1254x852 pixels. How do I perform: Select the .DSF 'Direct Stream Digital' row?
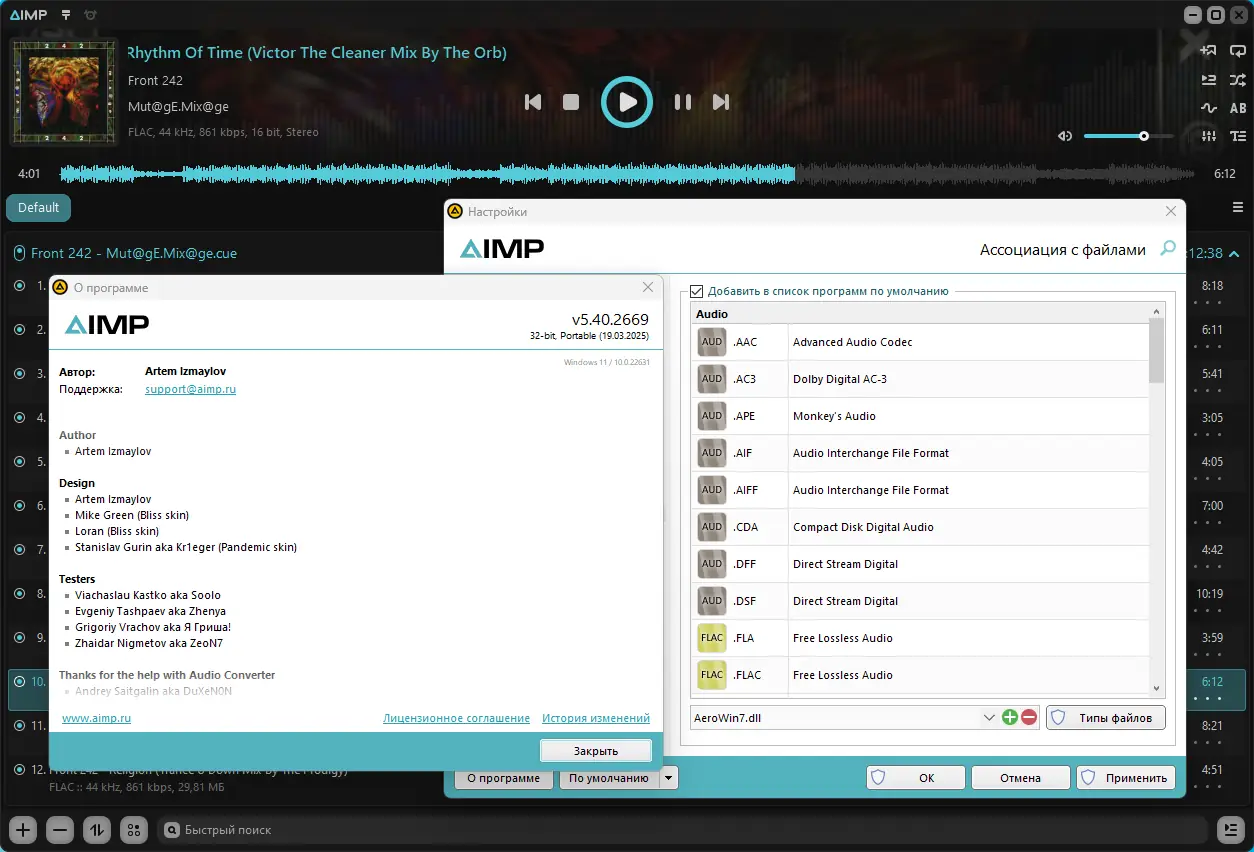coord(920,601)
